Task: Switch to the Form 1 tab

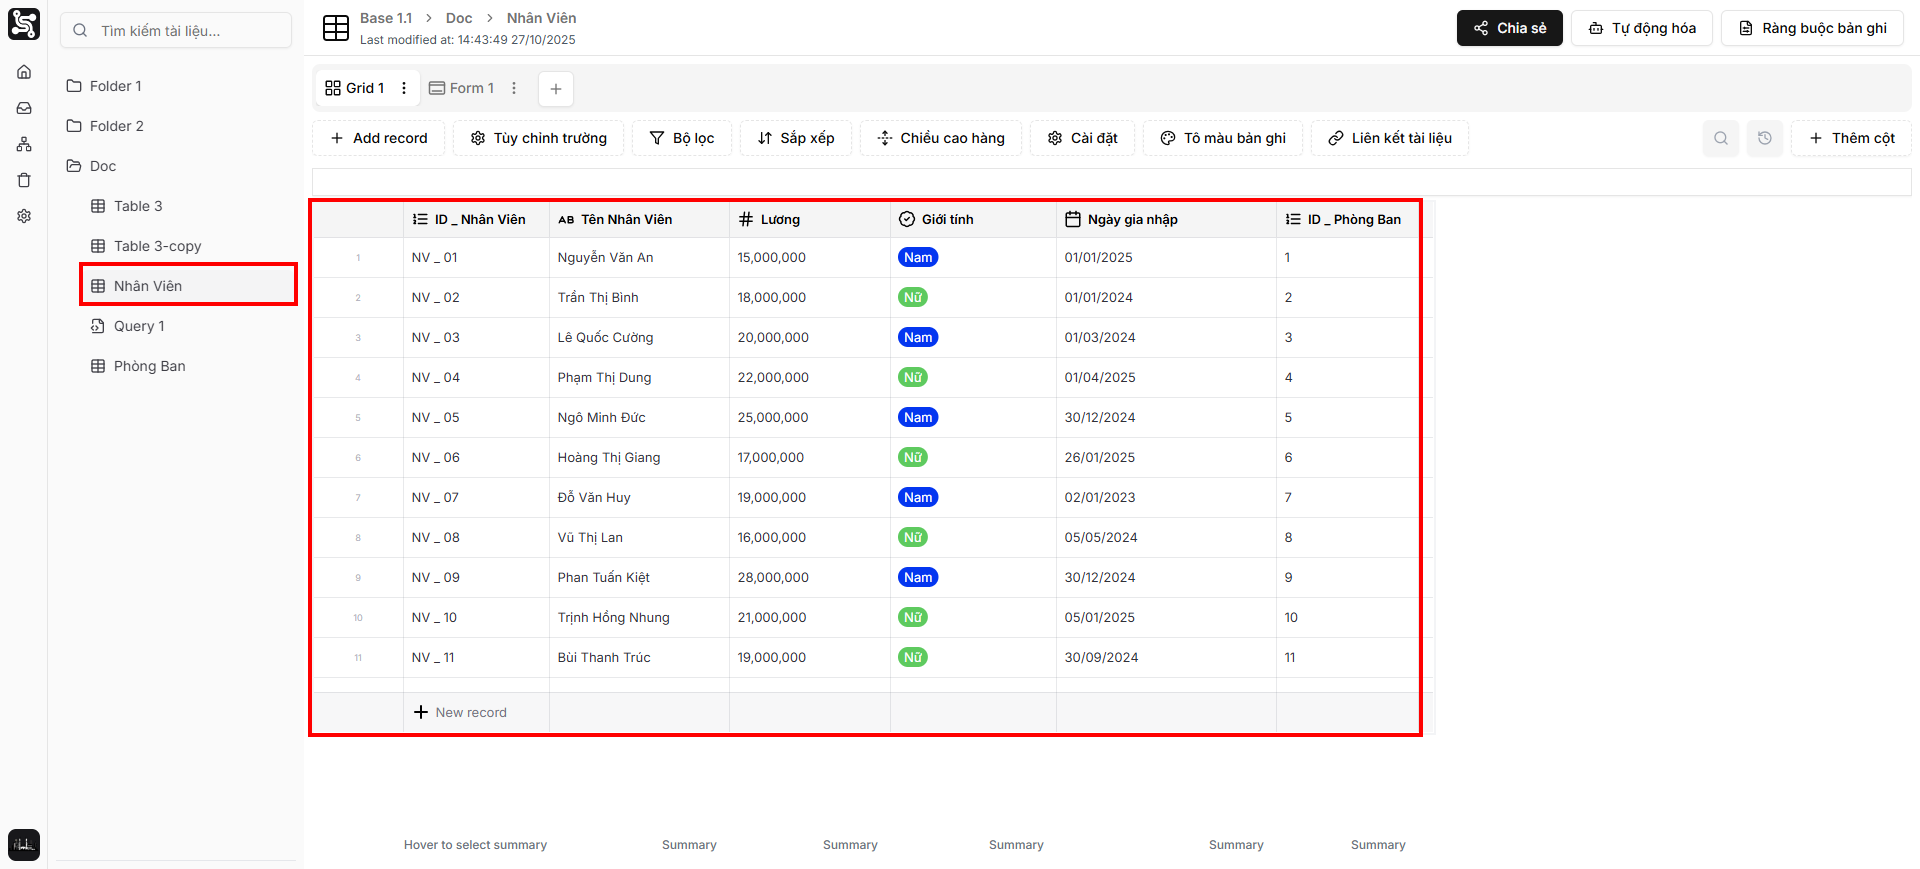Action: (x=462, y=88)
